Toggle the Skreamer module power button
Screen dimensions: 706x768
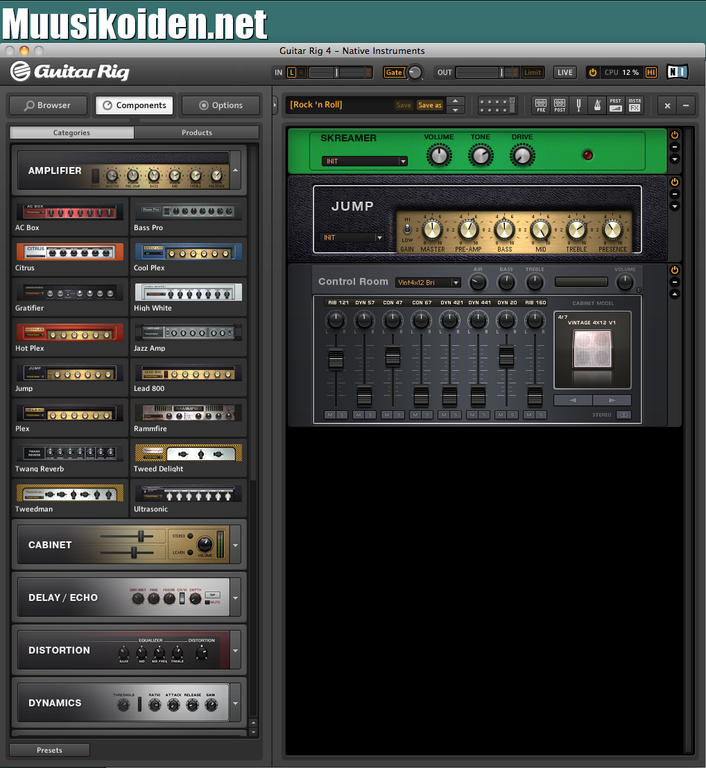click(x=675, y=135)
